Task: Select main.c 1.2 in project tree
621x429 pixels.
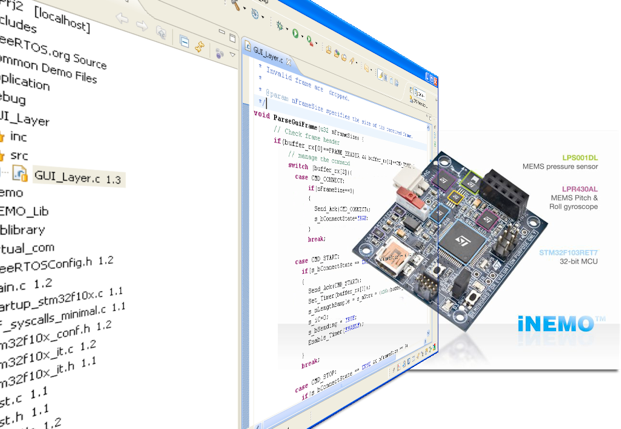Action: click(x=26, y=285)
